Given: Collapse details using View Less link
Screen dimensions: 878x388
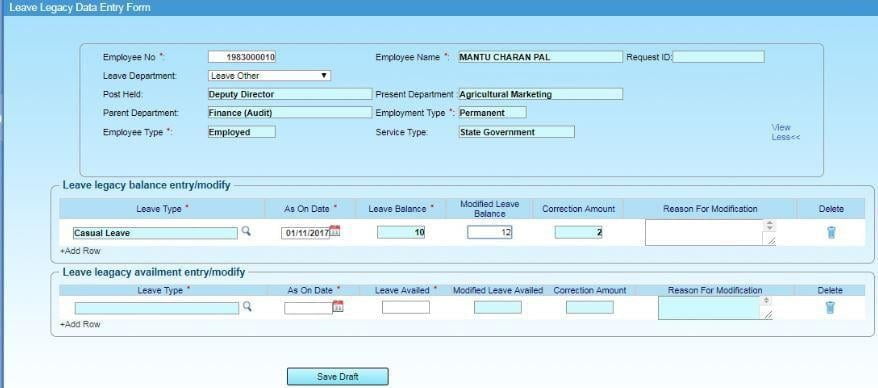Looking at the screenshot, I should click(785, 132).
